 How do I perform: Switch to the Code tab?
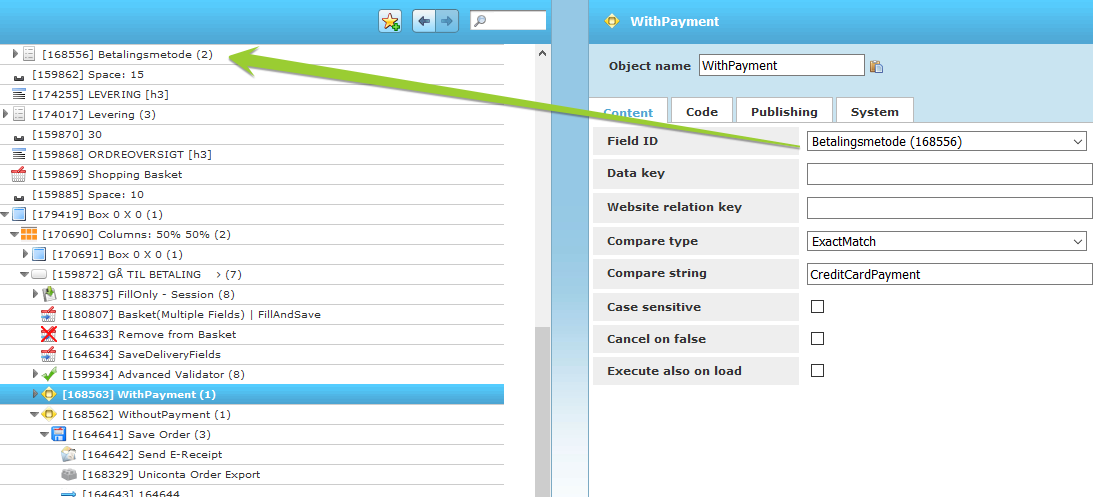[x=701, y=112]
